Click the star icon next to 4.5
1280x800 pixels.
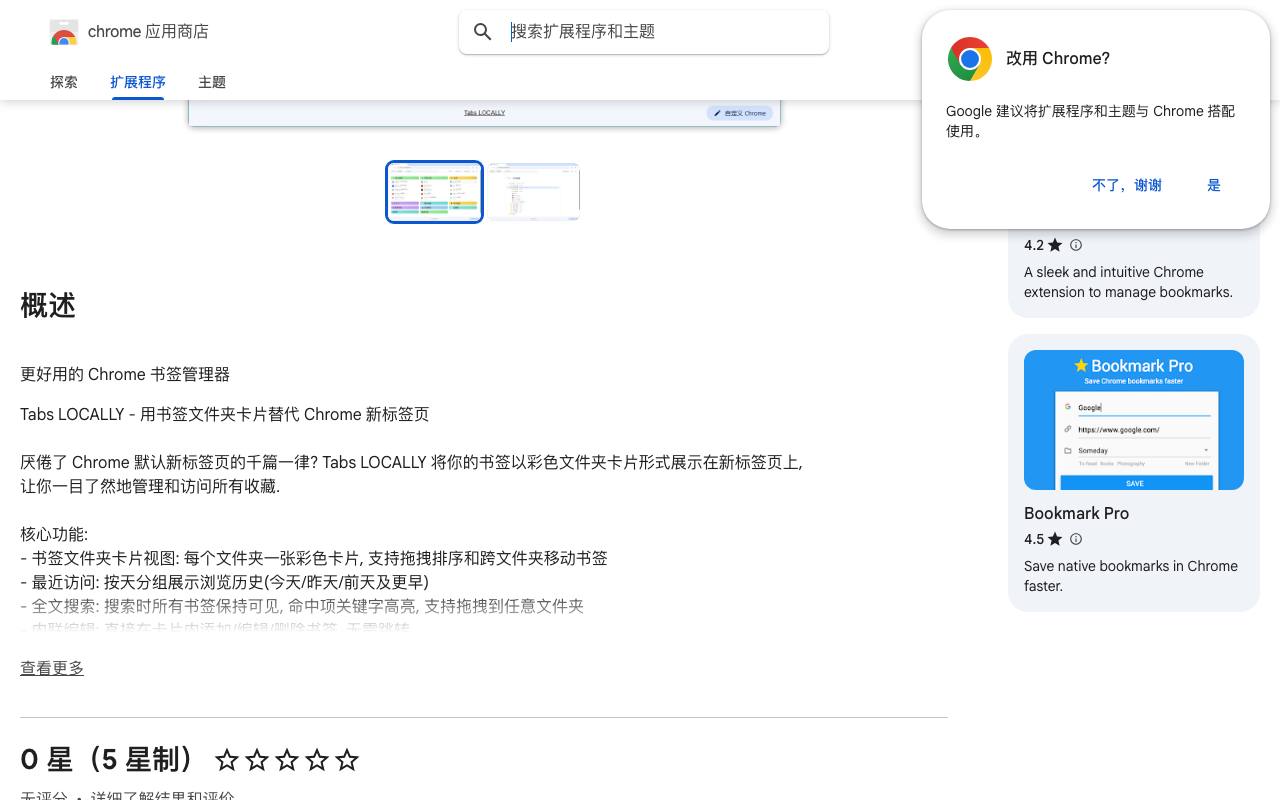(x=1055, y=539)
